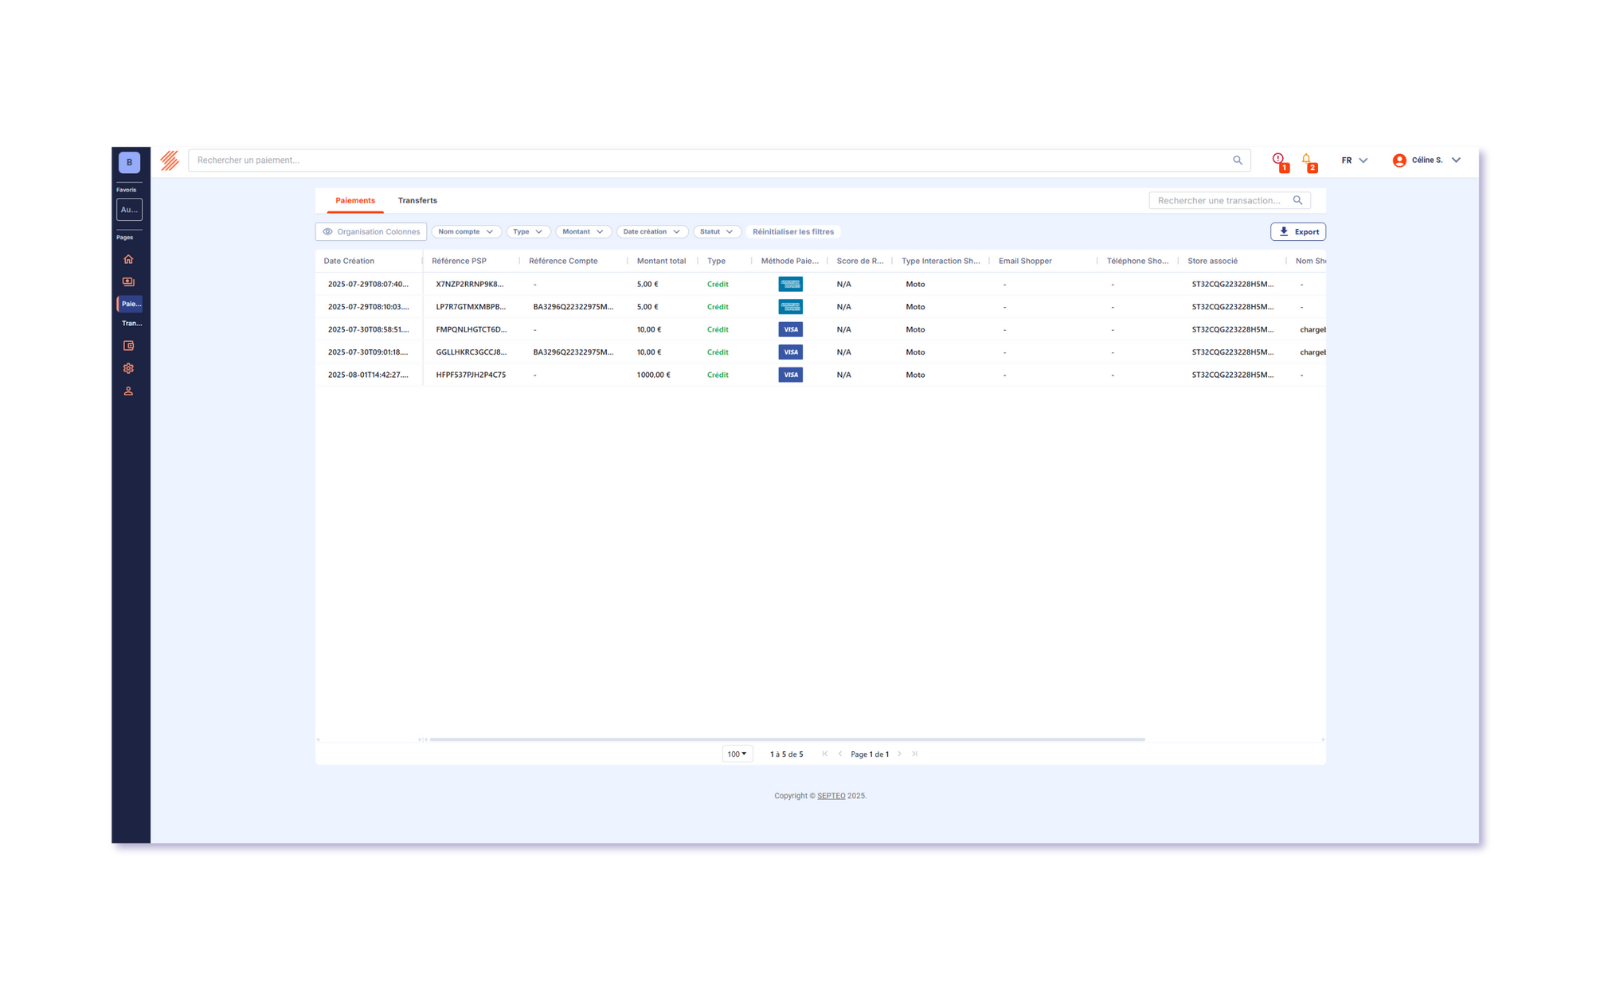Click the payments money icon in sidebar

point(128,282)
